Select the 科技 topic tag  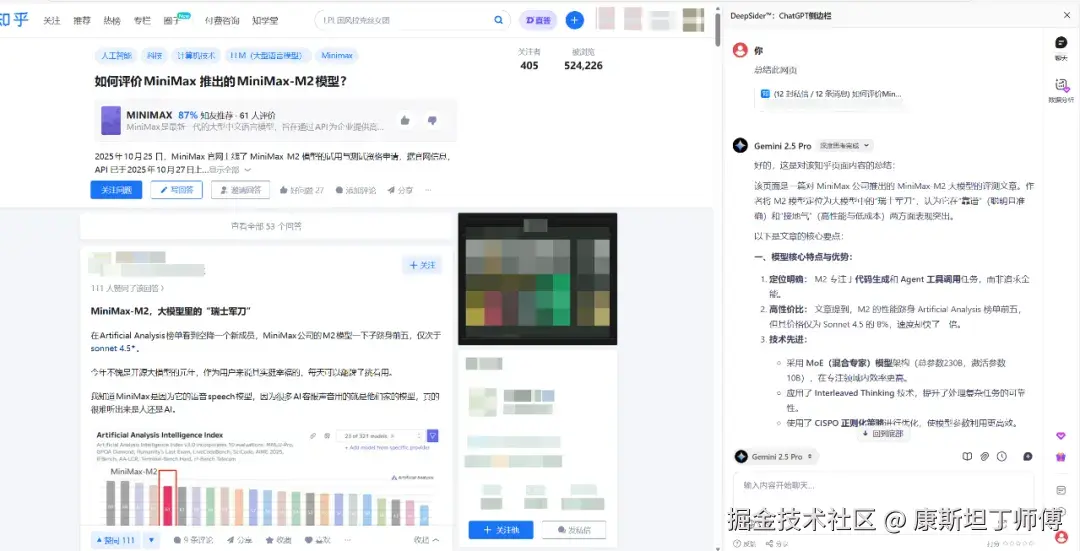[154, 55]
